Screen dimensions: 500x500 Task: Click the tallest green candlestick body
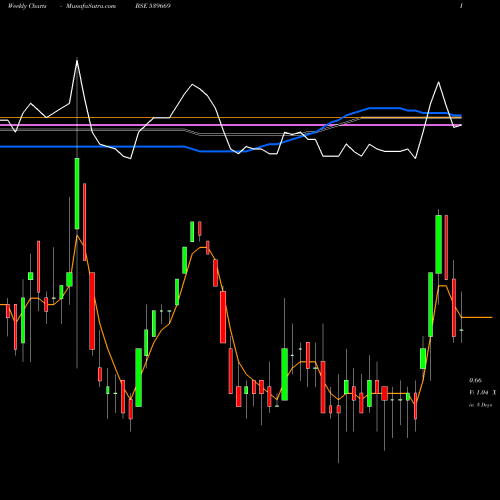click(77, 194)
